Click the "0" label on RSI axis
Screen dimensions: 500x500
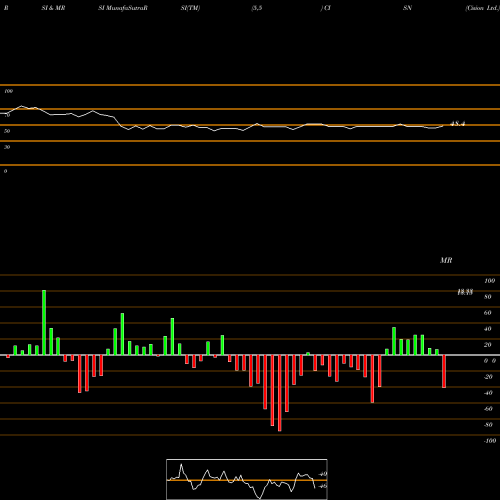point(5,171)
